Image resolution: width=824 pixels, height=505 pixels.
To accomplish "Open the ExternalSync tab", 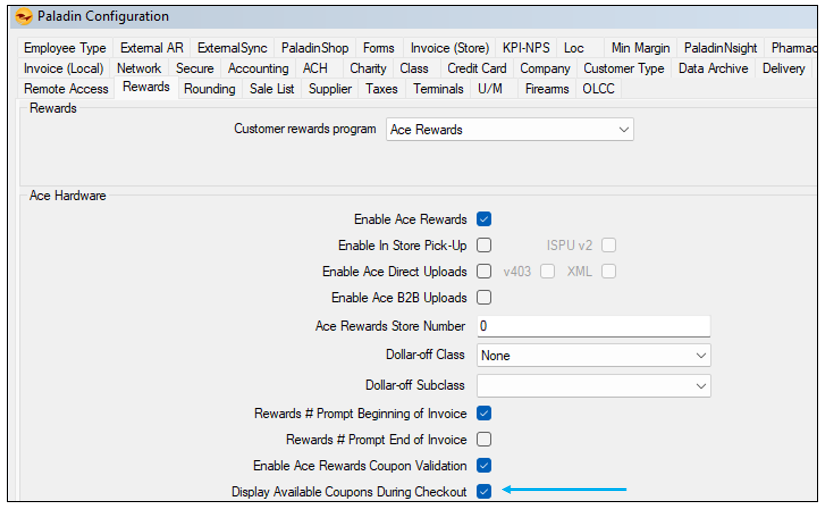I will pos(232,48).
